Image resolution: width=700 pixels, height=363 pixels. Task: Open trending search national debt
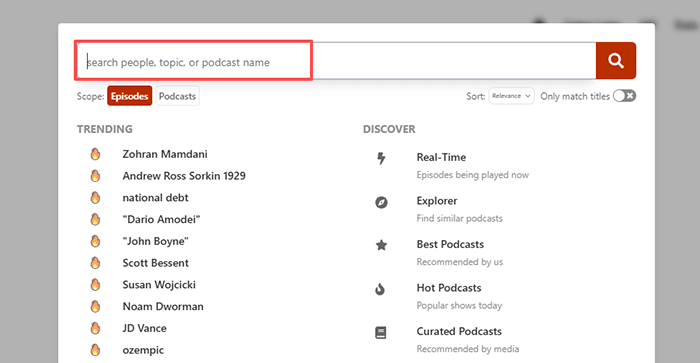tap(155, 197)
